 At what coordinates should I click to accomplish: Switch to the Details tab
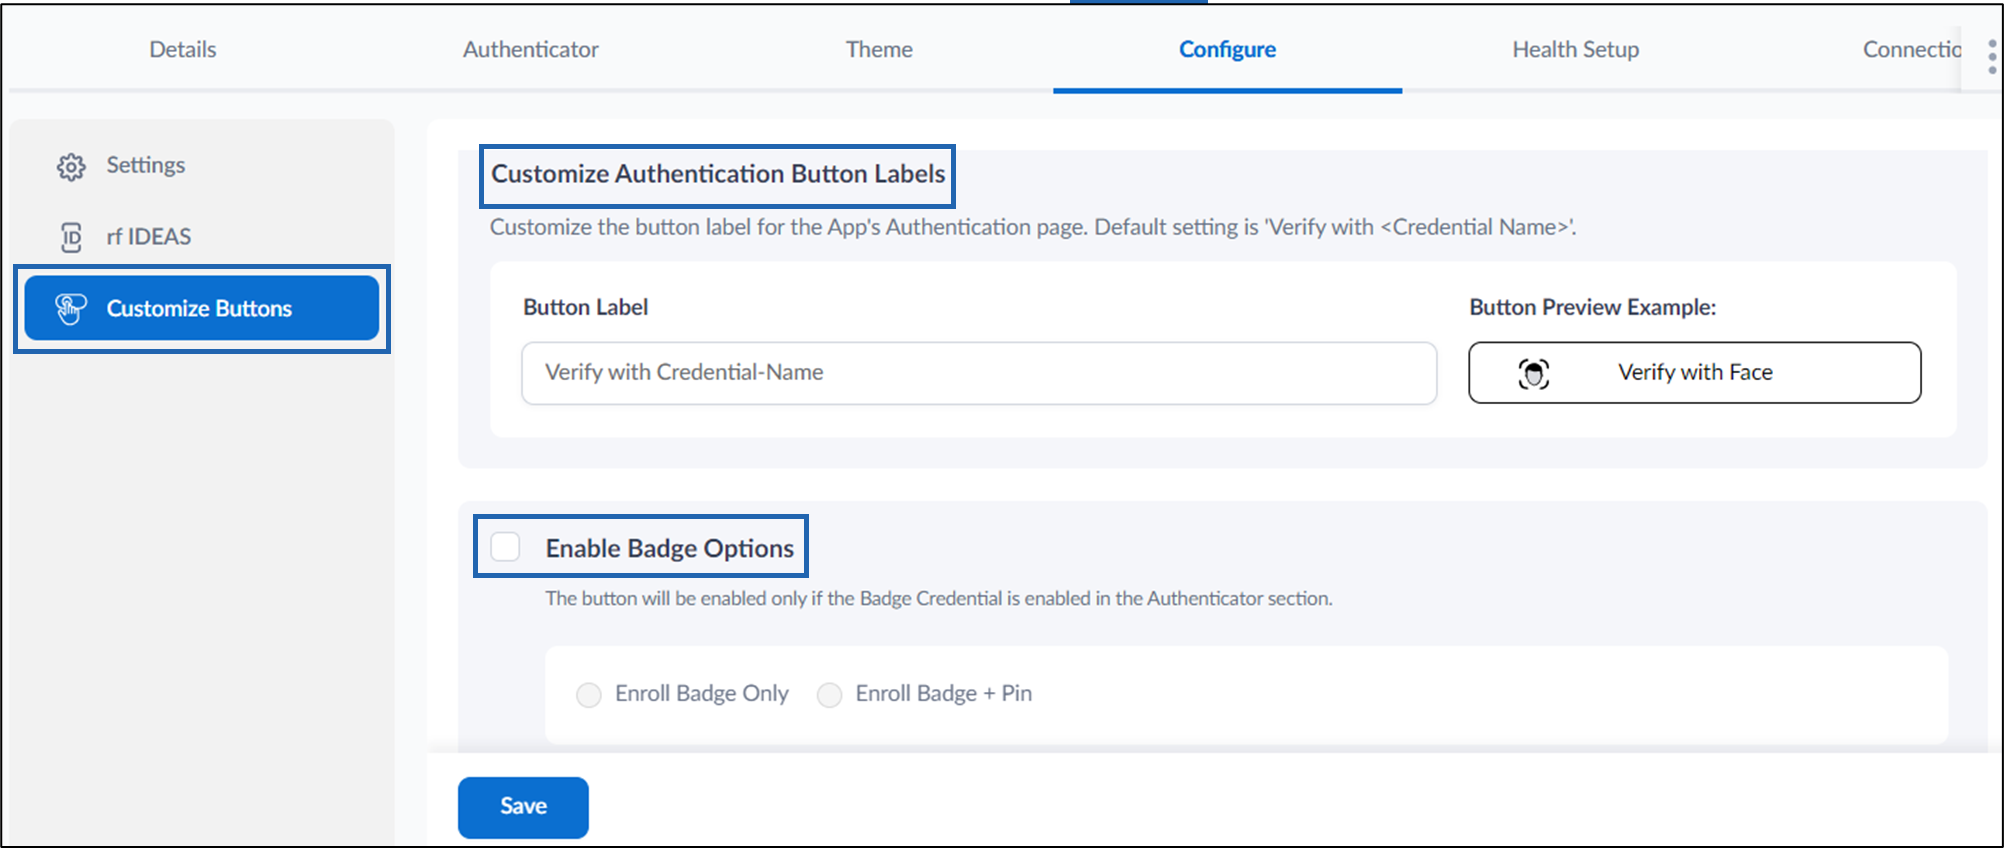183,49
